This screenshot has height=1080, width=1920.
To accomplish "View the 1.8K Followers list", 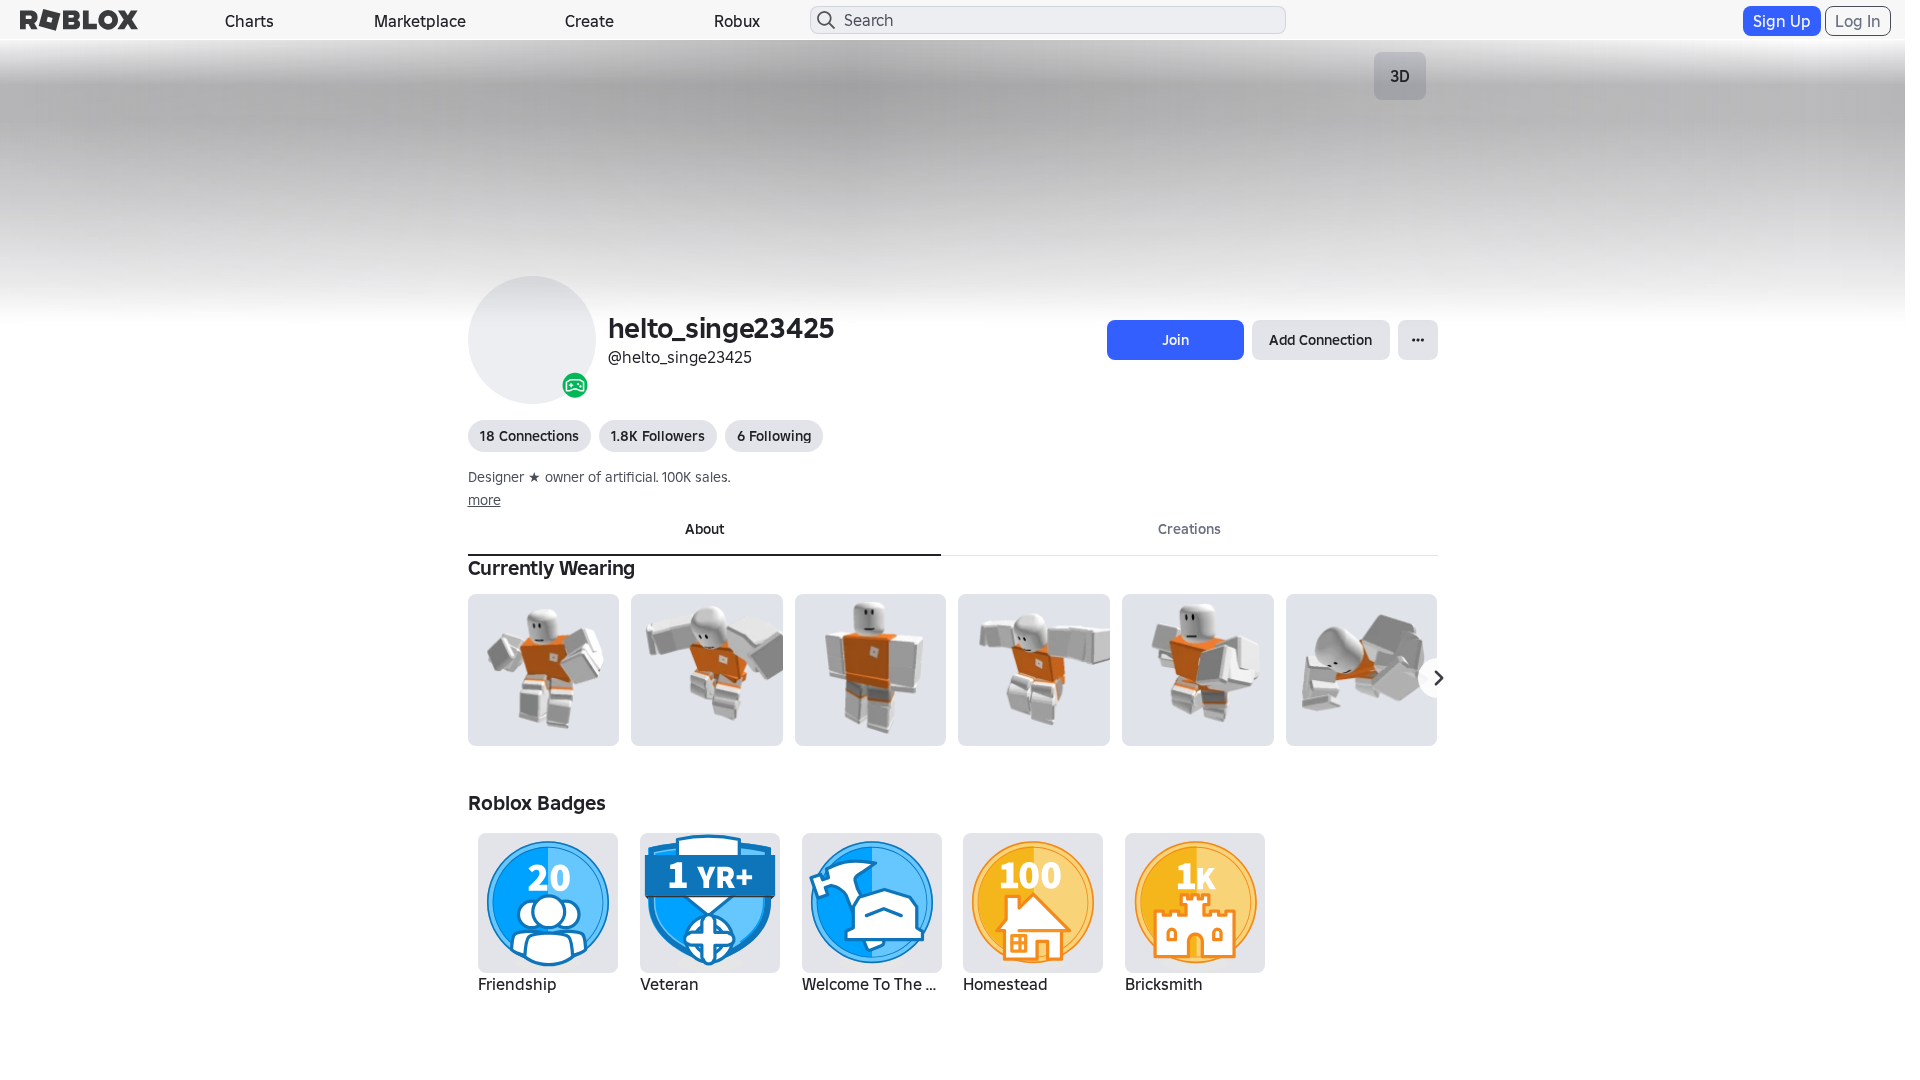I will (658, 436).
